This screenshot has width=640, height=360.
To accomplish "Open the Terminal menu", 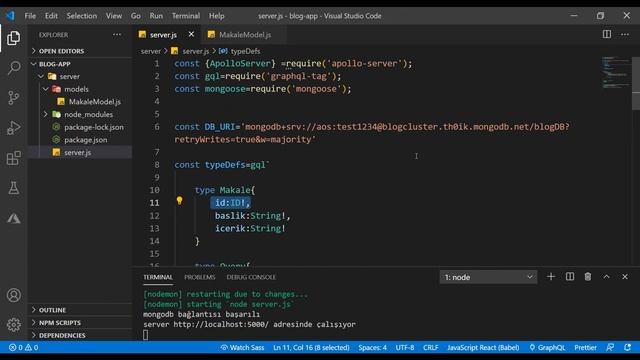I will coord(186,16).
